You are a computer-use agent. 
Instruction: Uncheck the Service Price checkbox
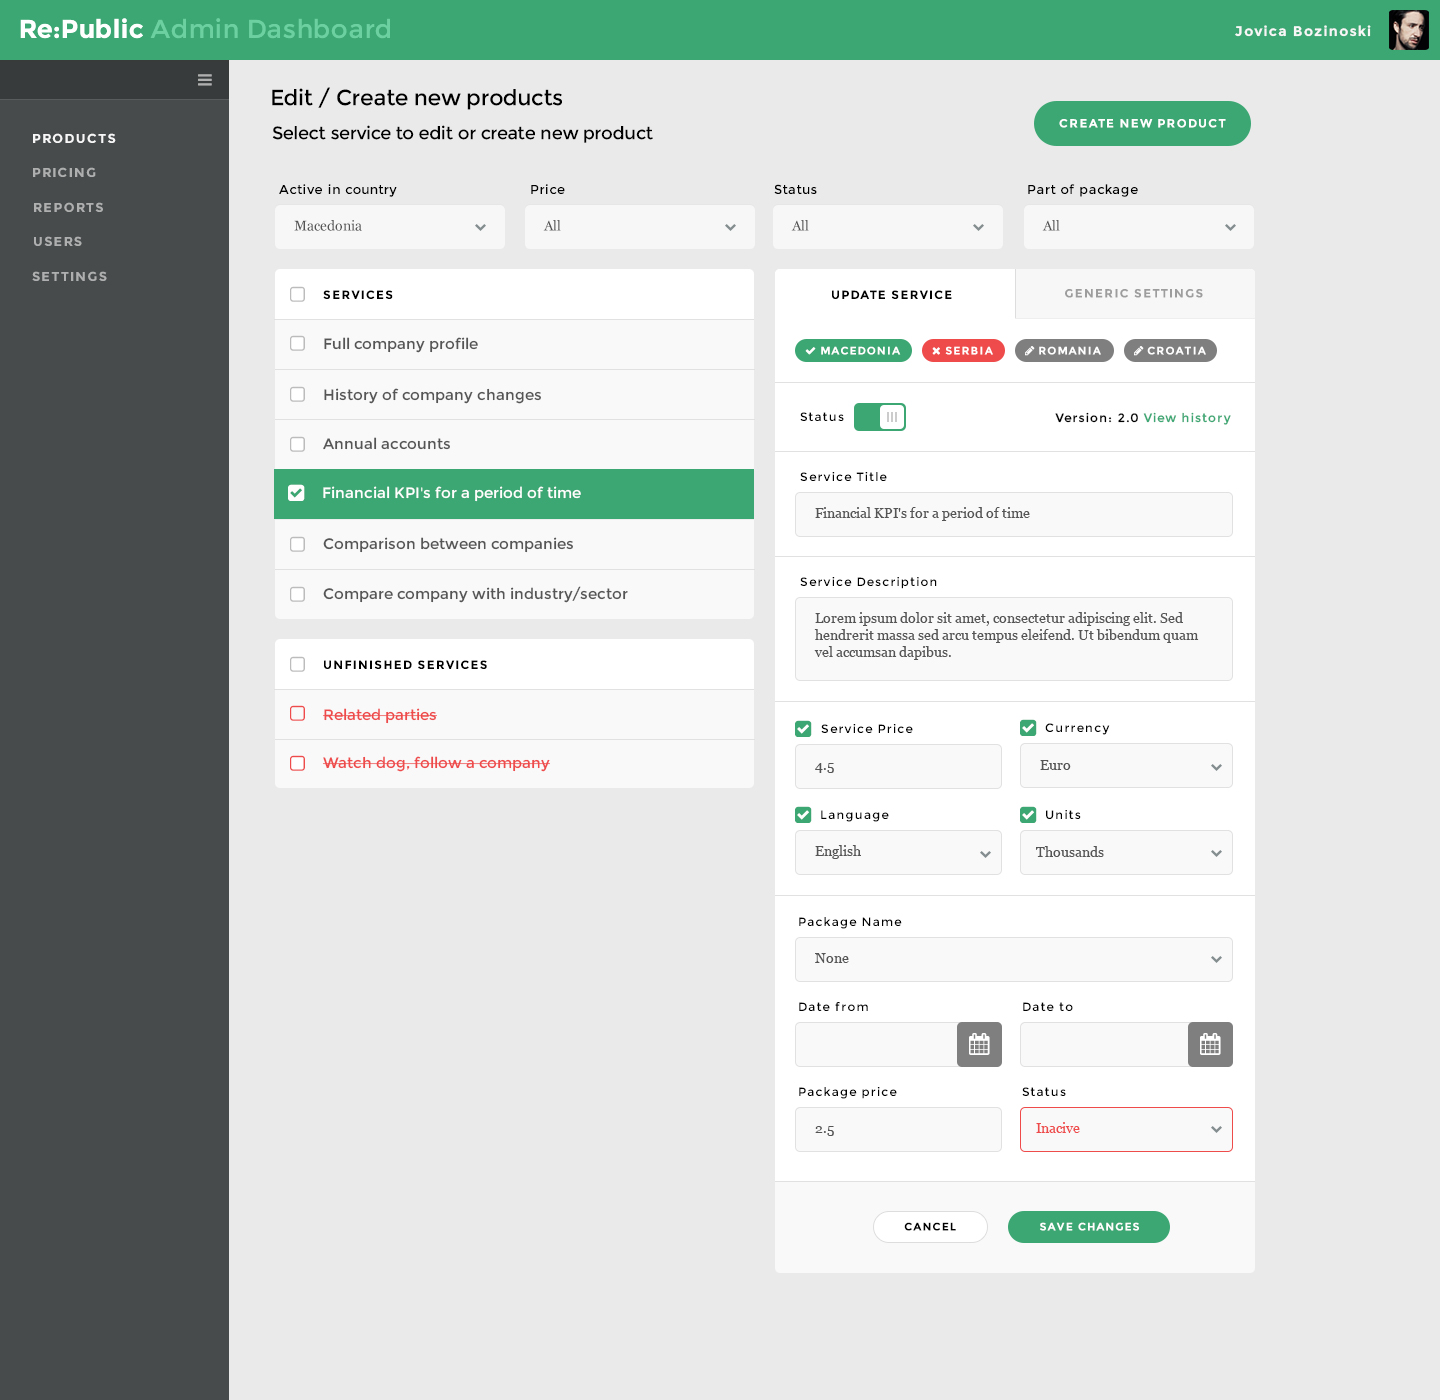pos(803,729)
